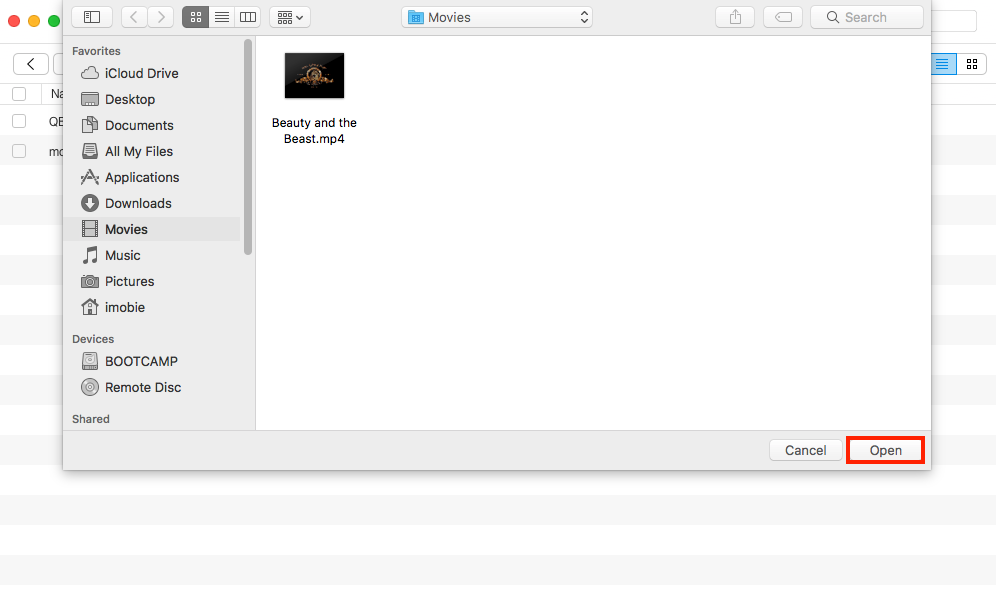This screenshot has height=614, width=996.
Task: Open Music in sidebar
Action: click(152, 255)
